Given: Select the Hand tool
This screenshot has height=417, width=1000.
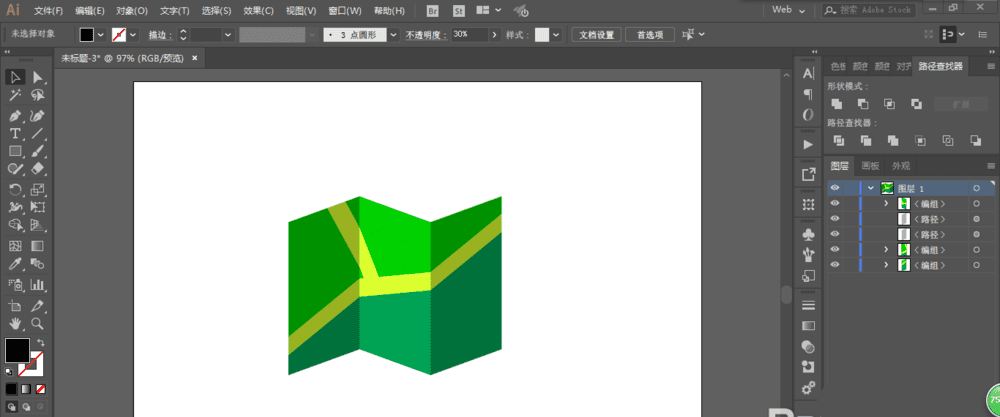Looking at the screenshot, I should [16, 324].
